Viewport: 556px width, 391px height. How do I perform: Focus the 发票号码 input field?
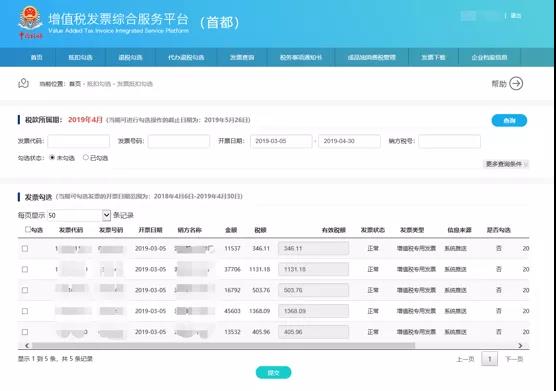[x=179, y=141]
